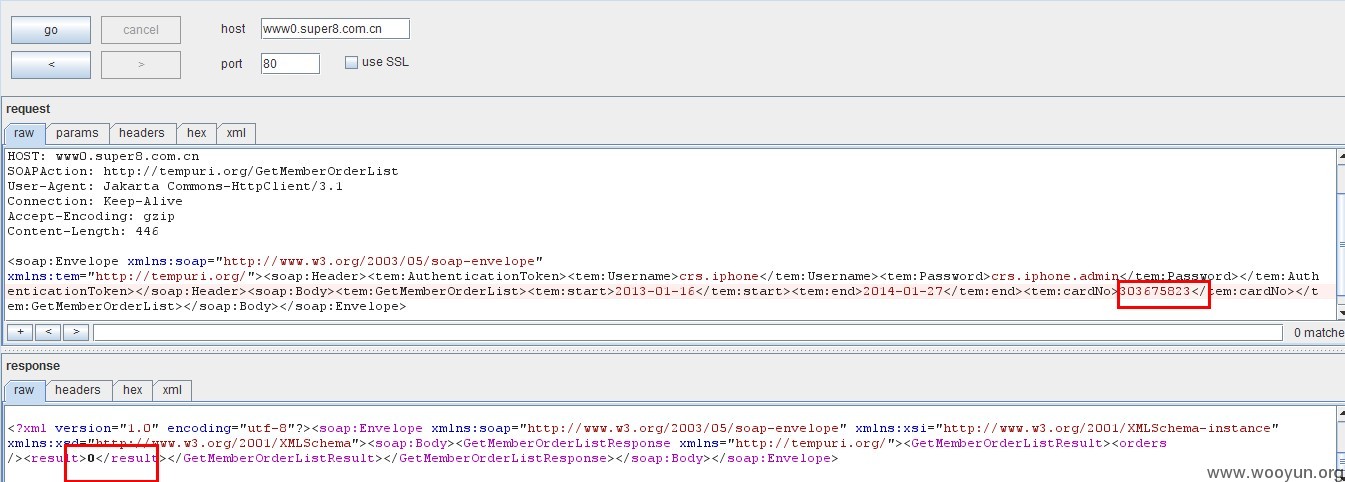Click the Accept-Encoding: gzip line
Viewport: 1345px width, 482px height.
[91, 216]
